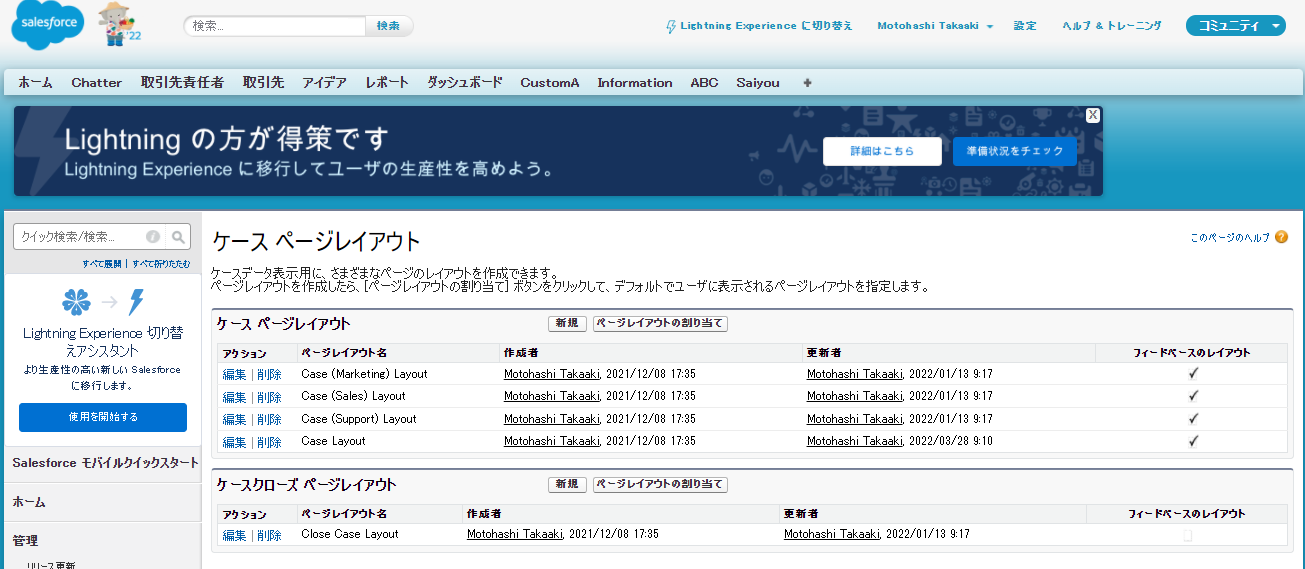The image size is (1305, 569).
Task: Open the 取引先責任者 tab
Action: point(182,83)
